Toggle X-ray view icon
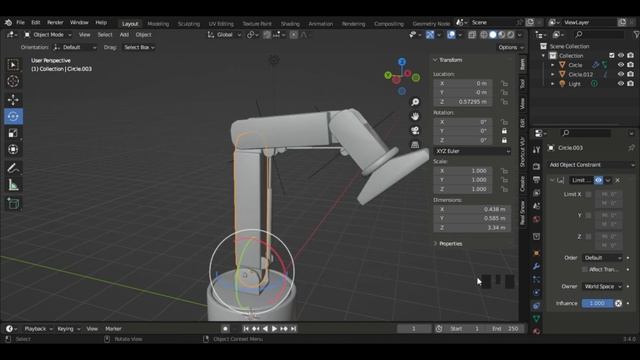The width and height of the screenshot is (640, 360). pos(472,35)
